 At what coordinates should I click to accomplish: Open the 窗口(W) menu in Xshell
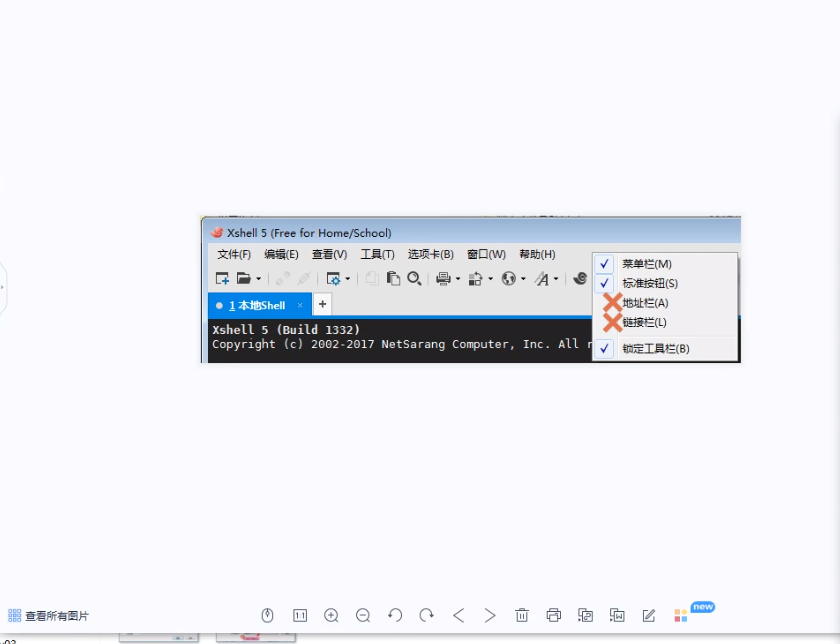click(x=486, y=254)
